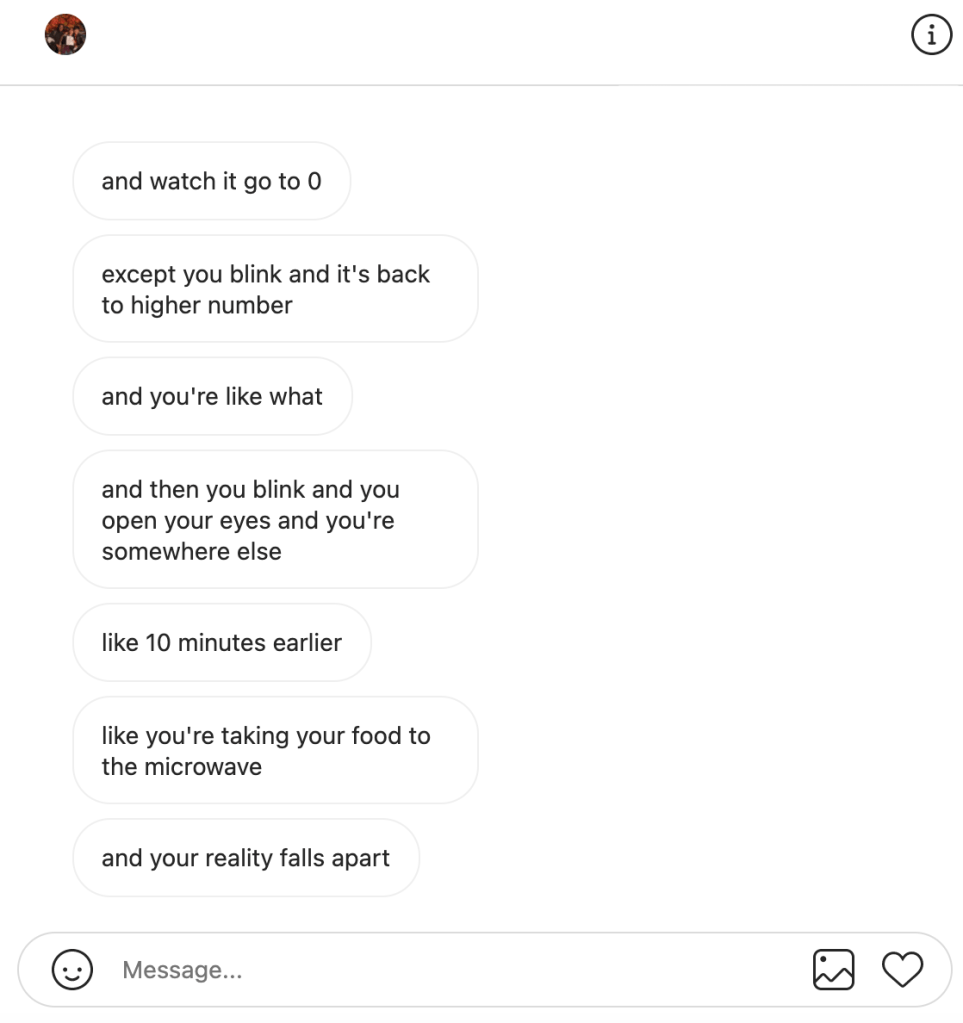Click the profile avatar in the header
Viewport: 963px width, 1023px height.
tap(66, 36)
